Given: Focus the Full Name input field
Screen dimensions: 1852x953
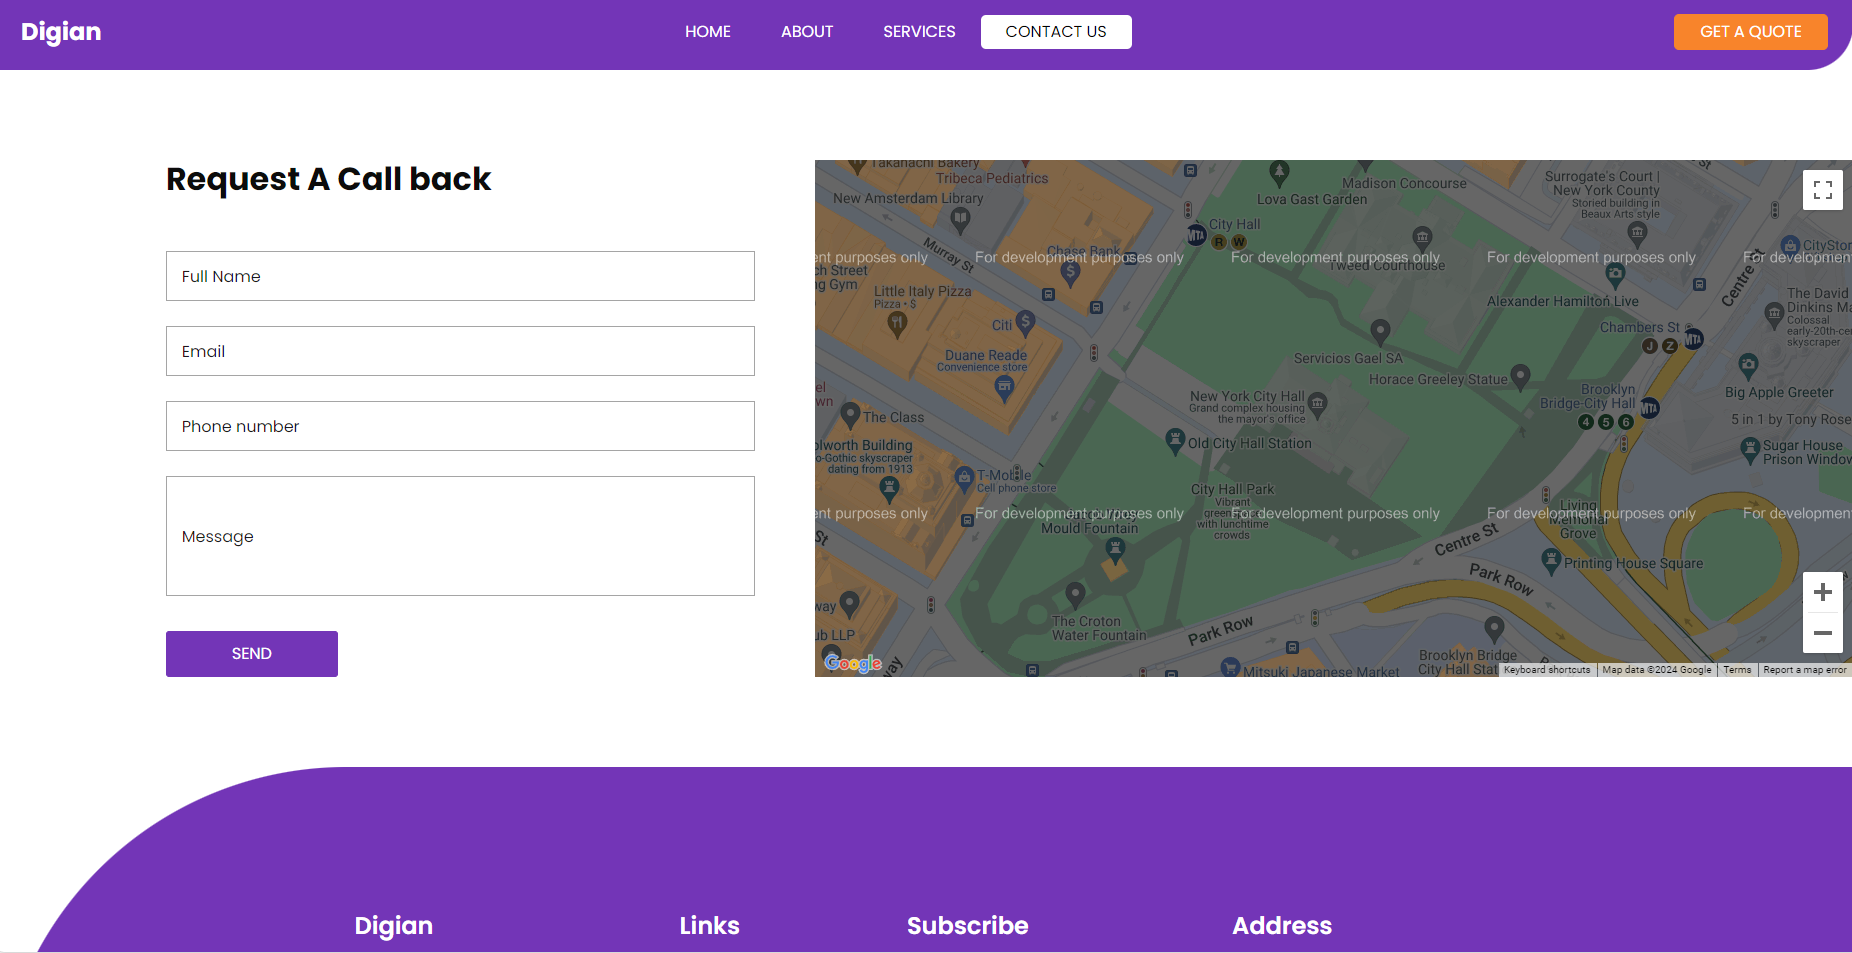Looking at the screenshot, I should click(460, 276).
